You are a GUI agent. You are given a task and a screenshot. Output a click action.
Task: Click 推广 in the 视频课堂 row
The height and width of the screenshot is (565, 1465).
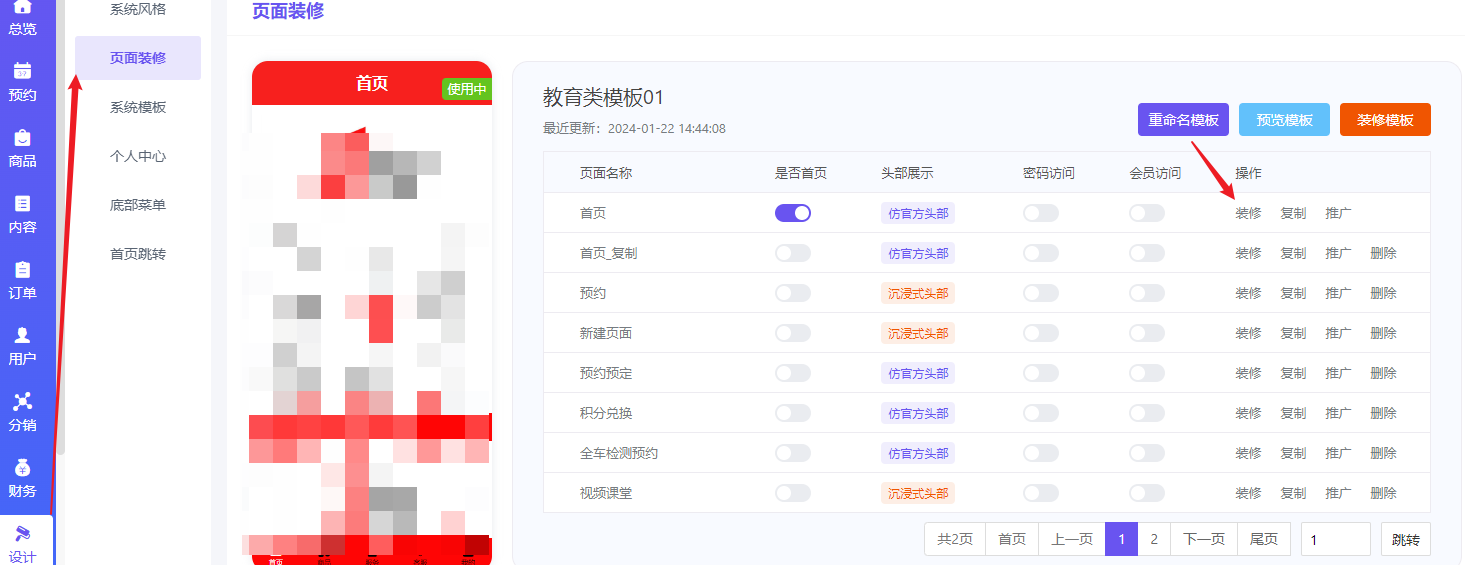click(x=1338, y=493)
